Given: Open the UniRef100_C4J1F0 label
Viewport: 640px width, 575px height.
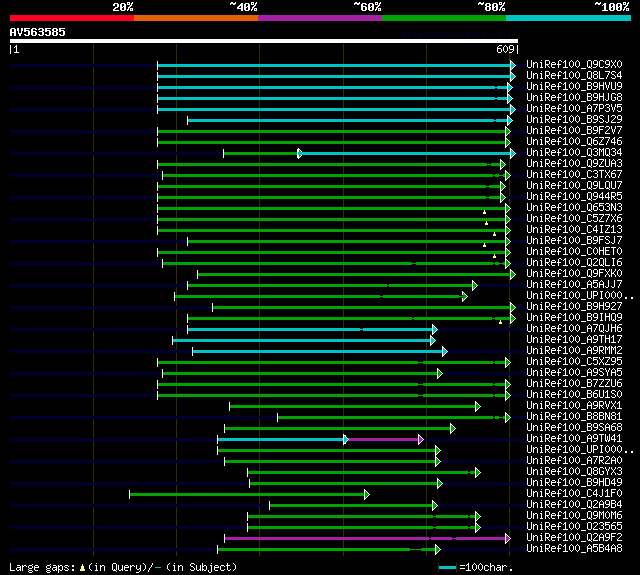Looking at the screenshot, I should 574,494.
